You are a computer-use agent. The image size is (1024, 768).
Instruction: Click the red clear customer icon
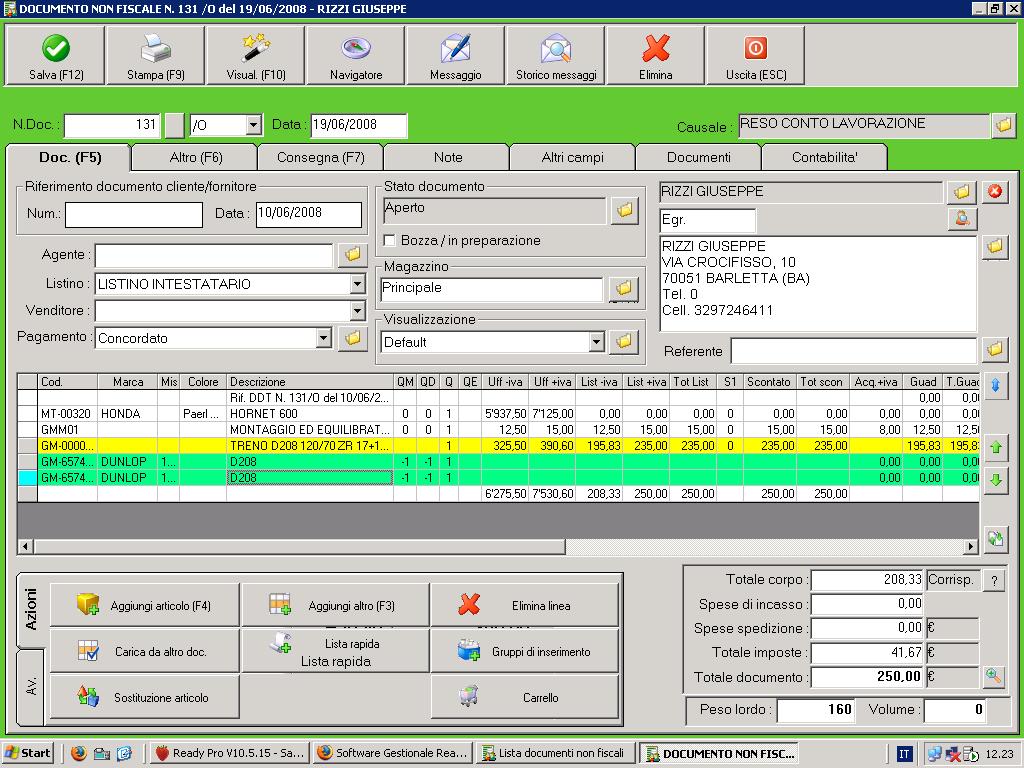tap(995, 192)
